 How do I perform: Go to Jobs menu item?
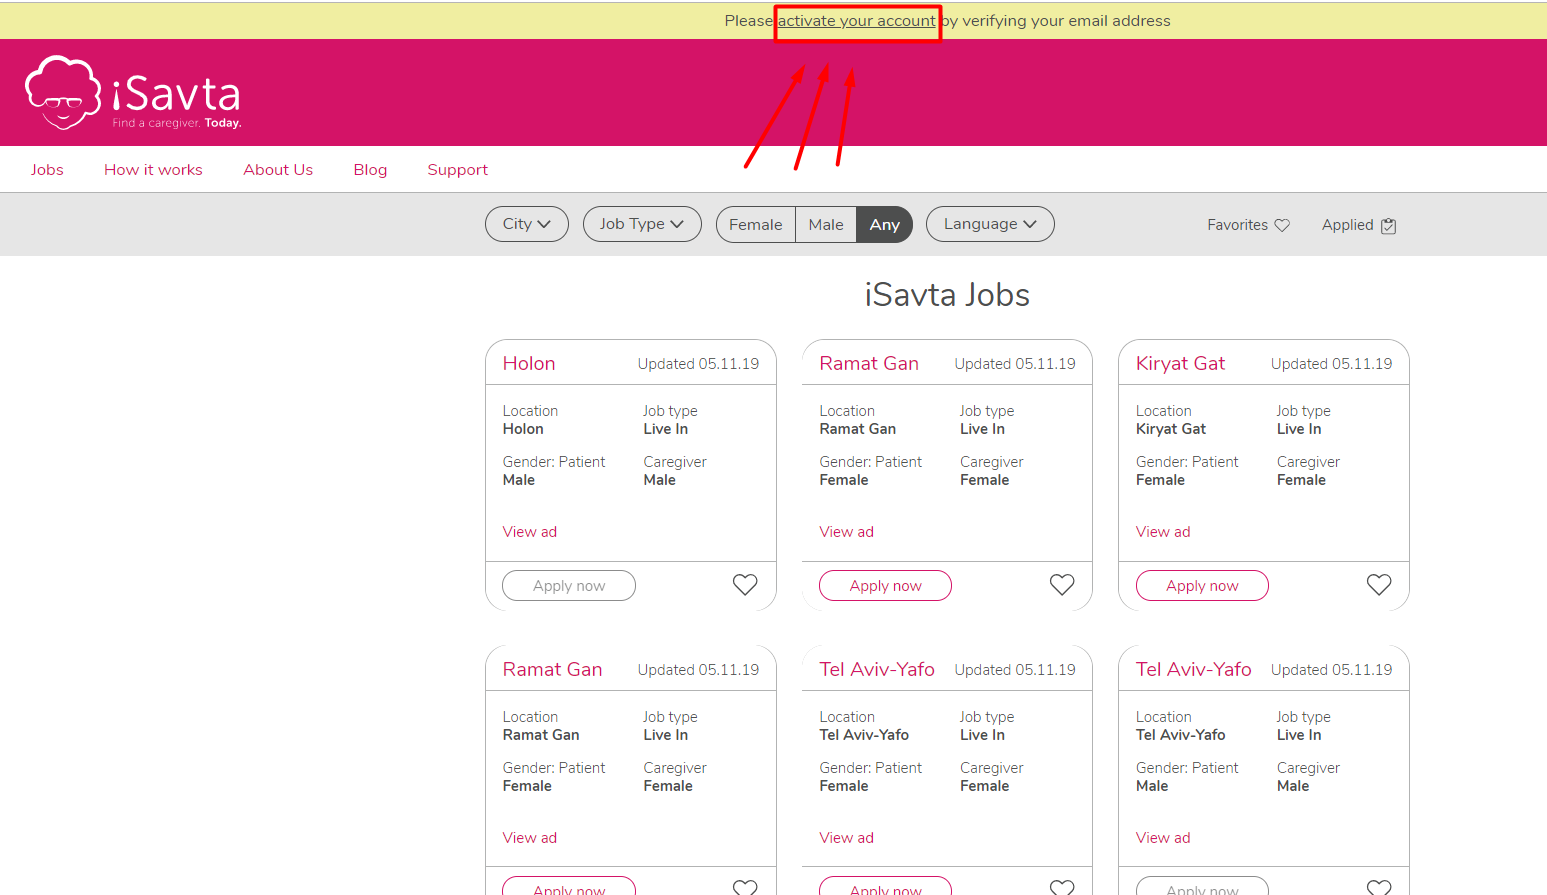[47, 170]
